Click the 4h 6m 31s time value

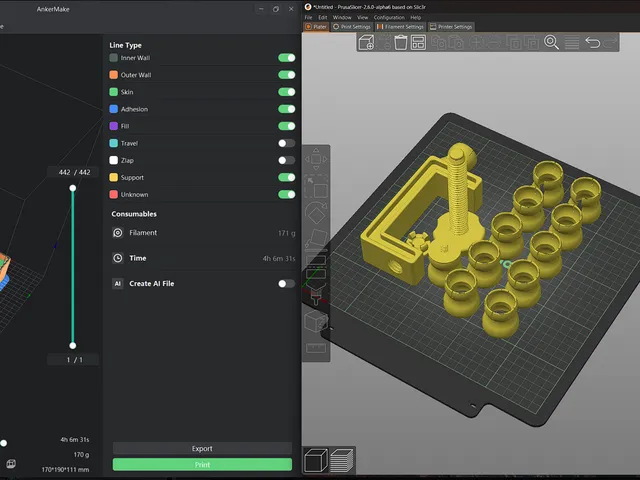click(279, 258)
